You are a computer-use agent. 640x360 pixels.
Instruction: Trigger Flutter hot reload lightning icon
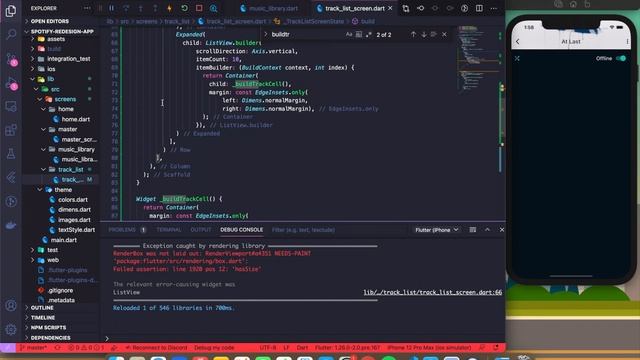pos(169,8)
